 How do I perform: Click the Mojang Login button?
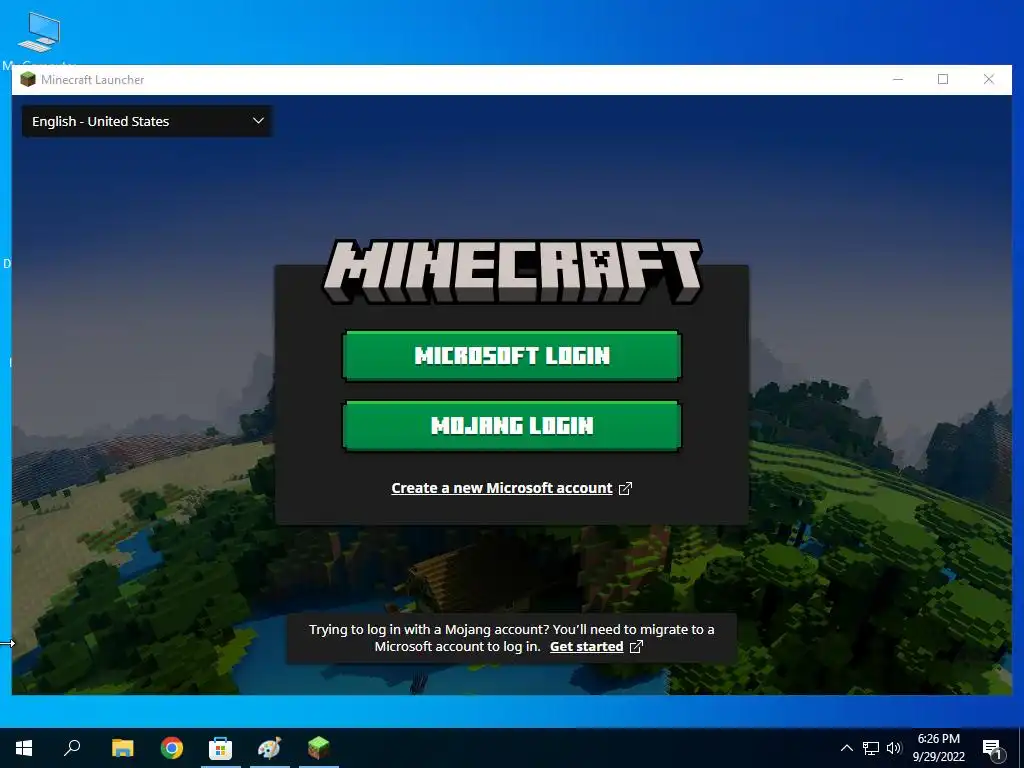tap(511, 426)
